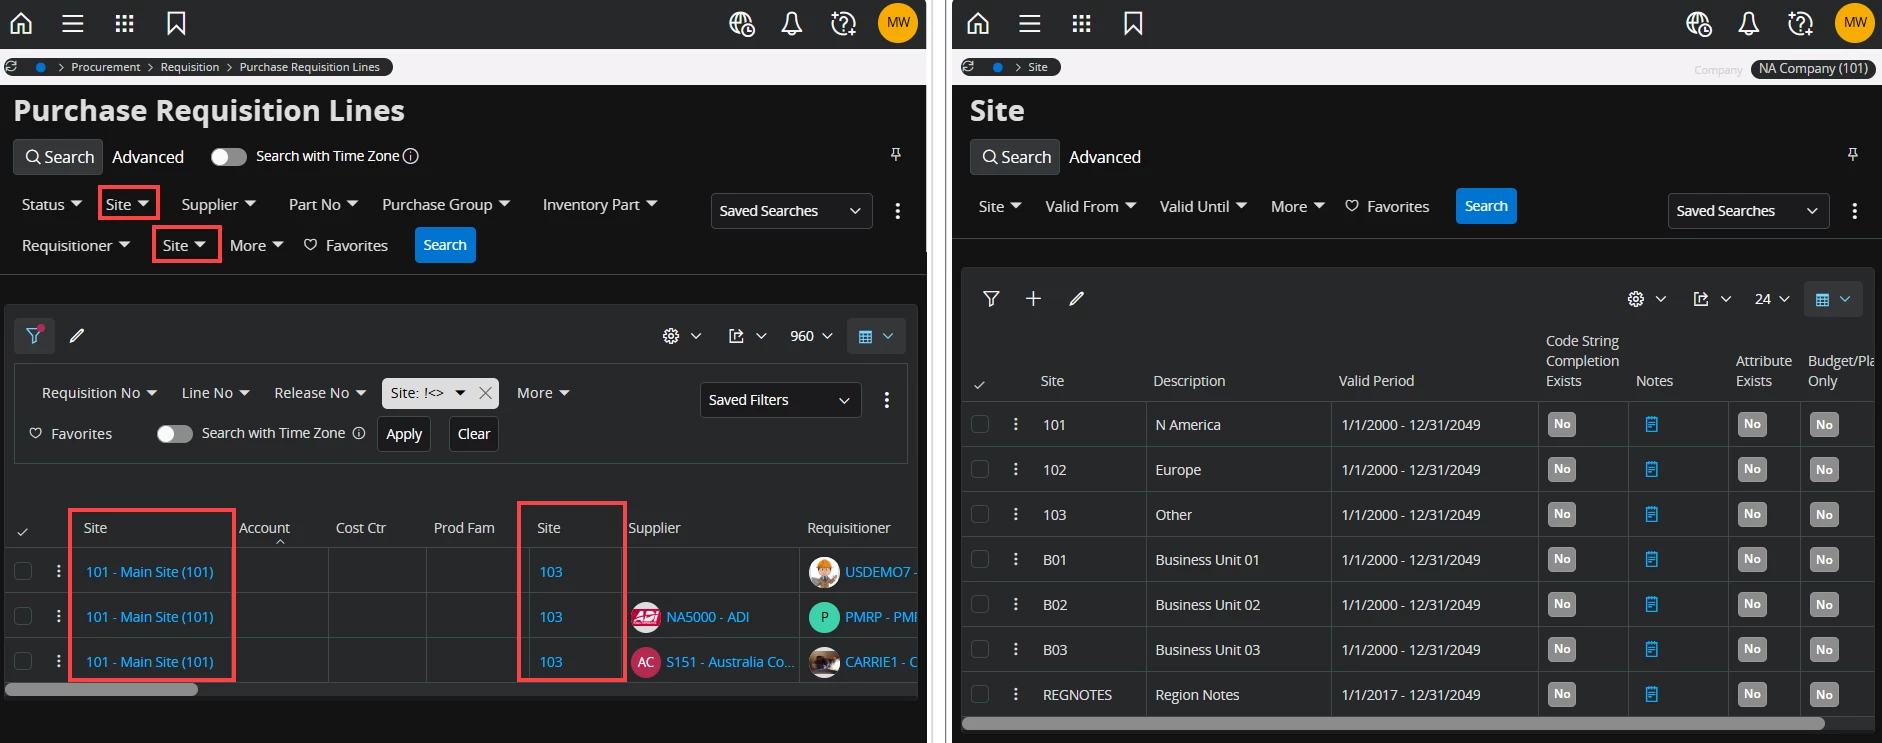Click the home icon in Purchase Requisition Lines window
The image size is (1882, 743).
21,23
